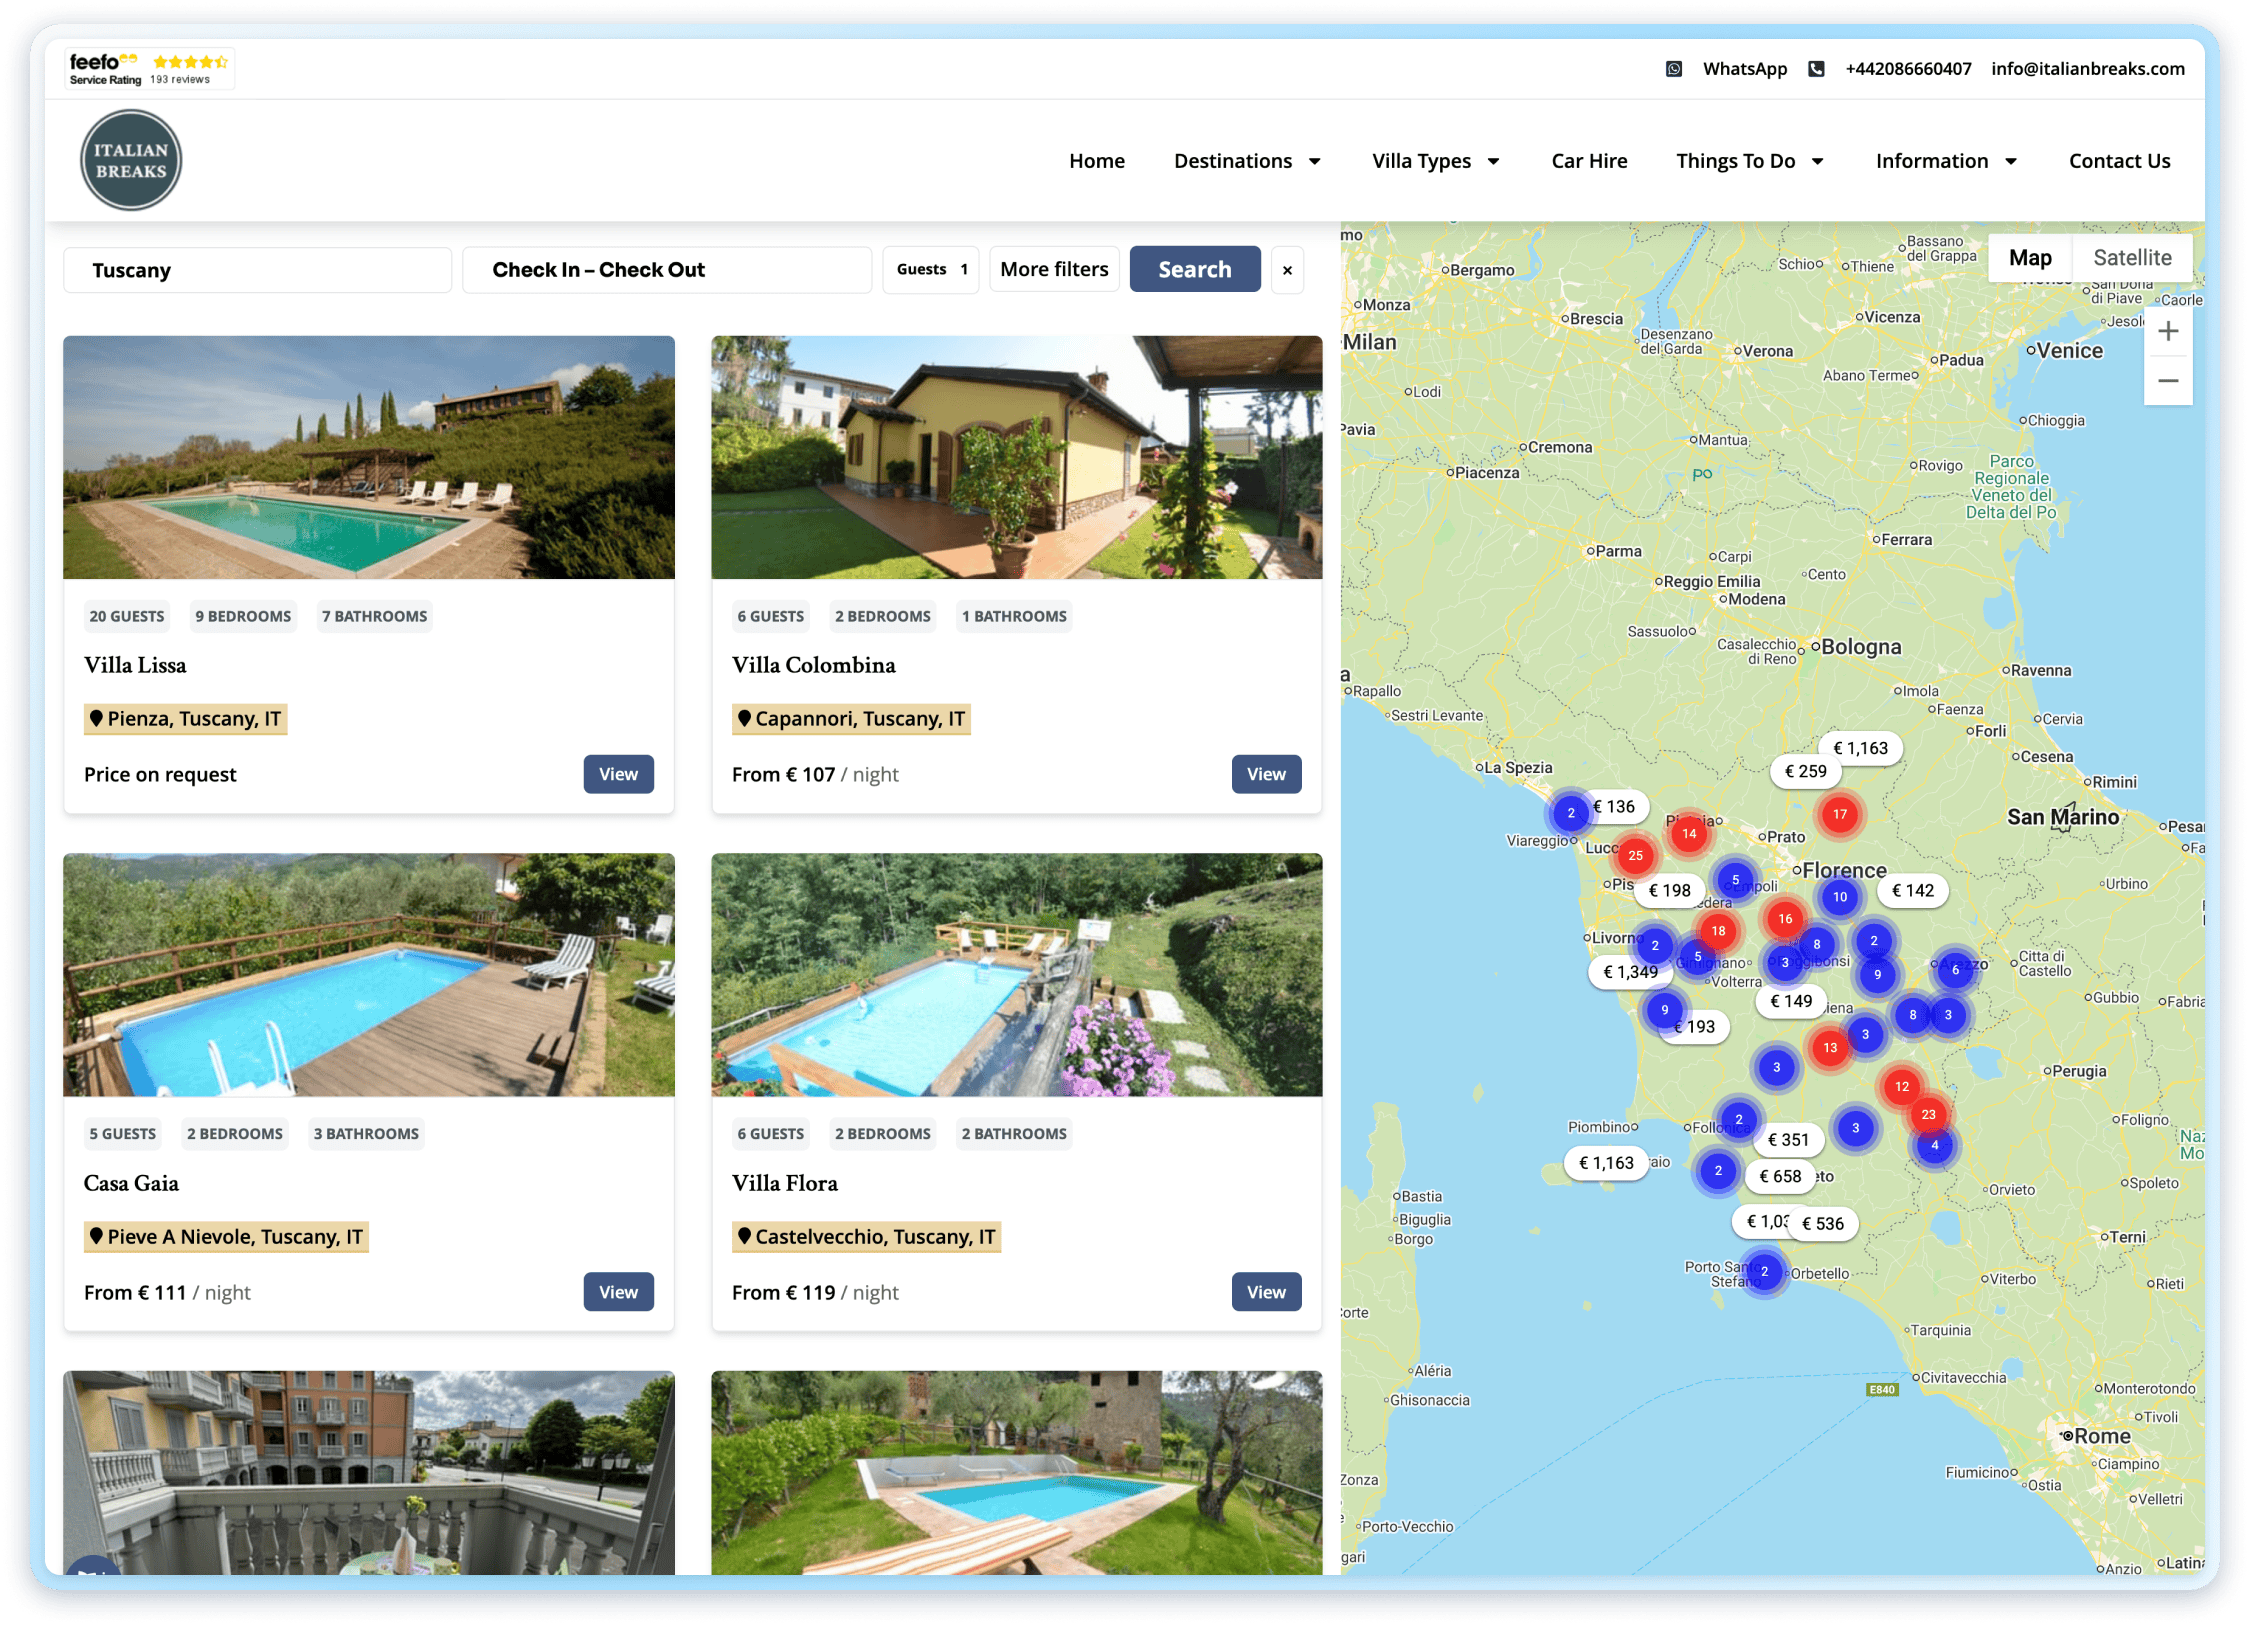This screenshot has height=1626, width=2250.
Task: Click the € 149 price marker
Action: (x=1791, y=1001)
